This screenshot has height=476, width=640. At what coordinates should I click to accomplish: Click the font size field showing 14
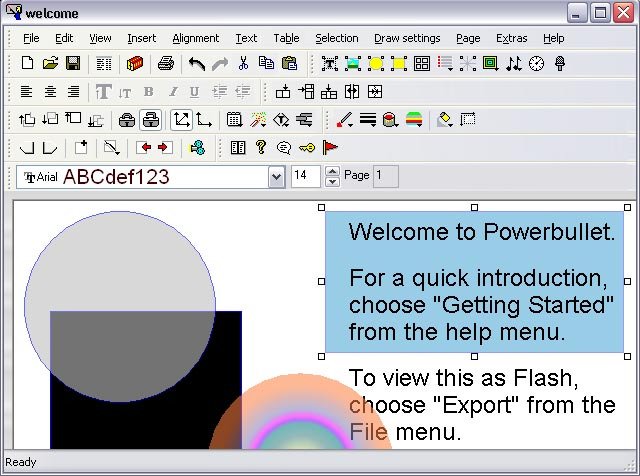306,177
